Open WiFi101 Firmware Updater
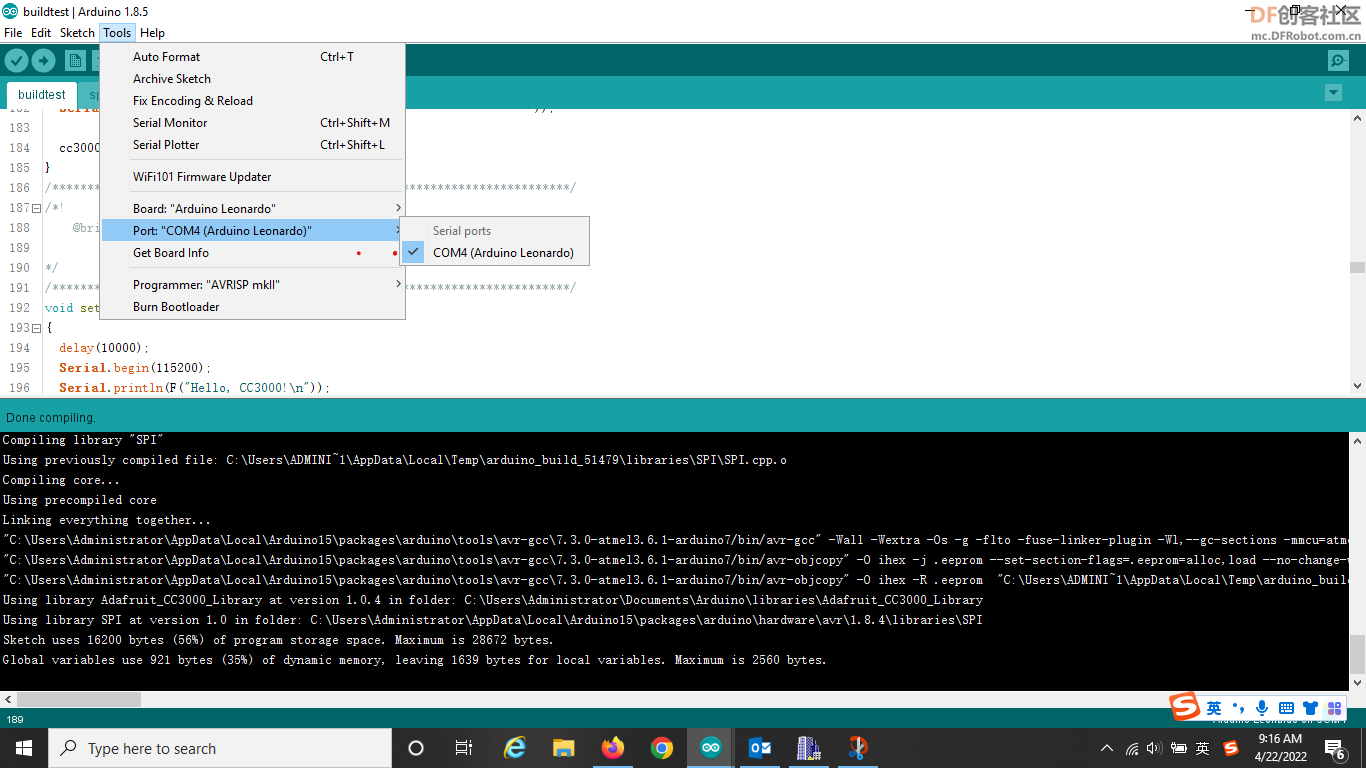 (x=253, y=177)
